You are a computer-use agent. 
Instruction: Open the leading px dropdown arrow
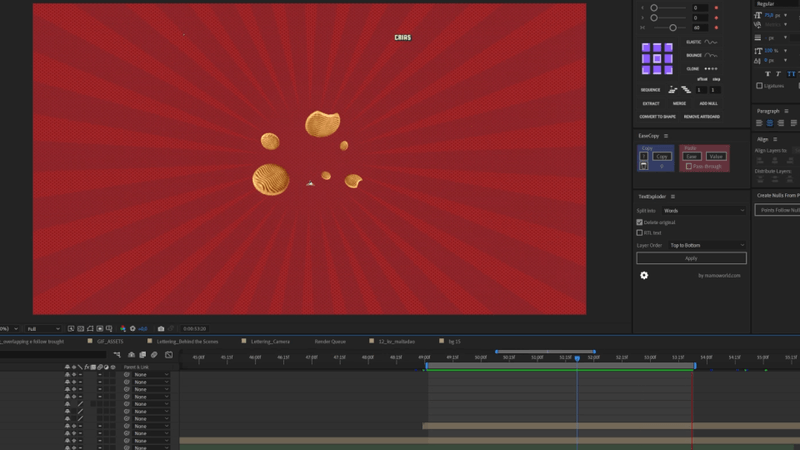point(785,38)
